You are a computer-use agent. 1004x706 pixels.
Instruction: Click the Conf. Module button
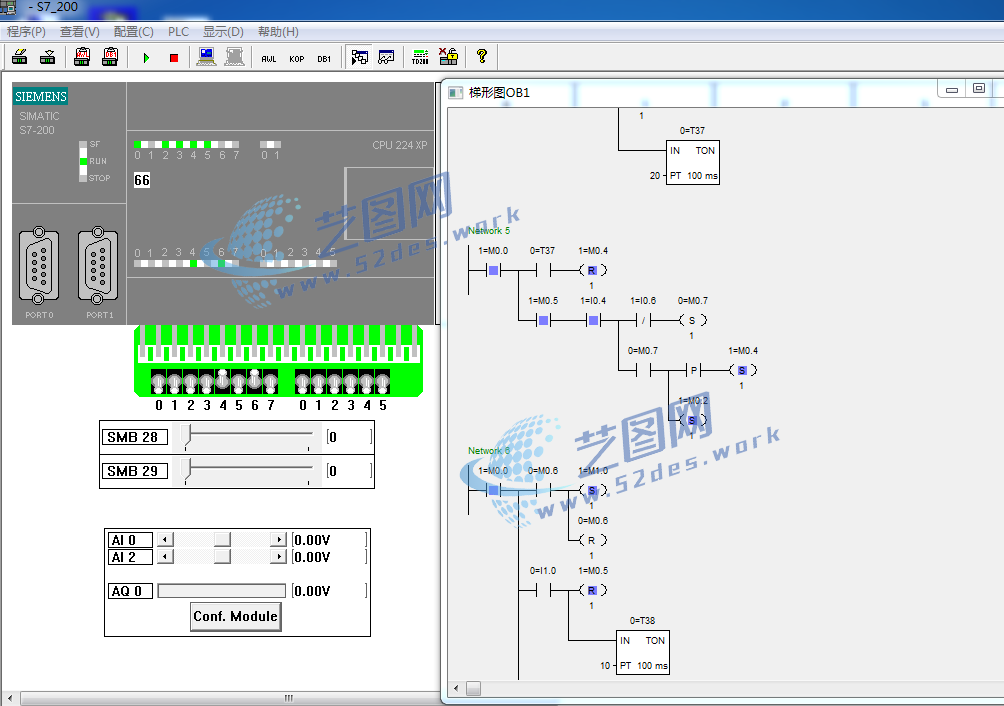[x=236, y=616]
